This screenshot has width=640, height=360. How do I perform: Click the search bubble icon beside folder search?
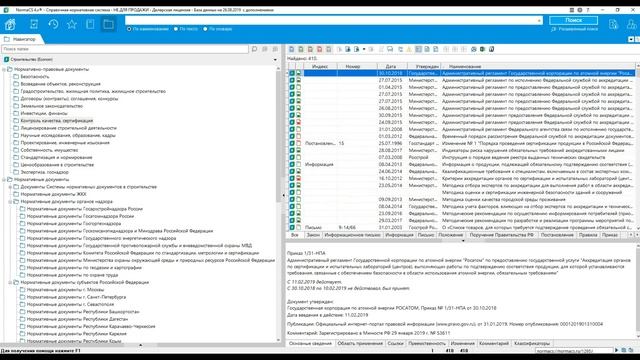tap(254, 49)
